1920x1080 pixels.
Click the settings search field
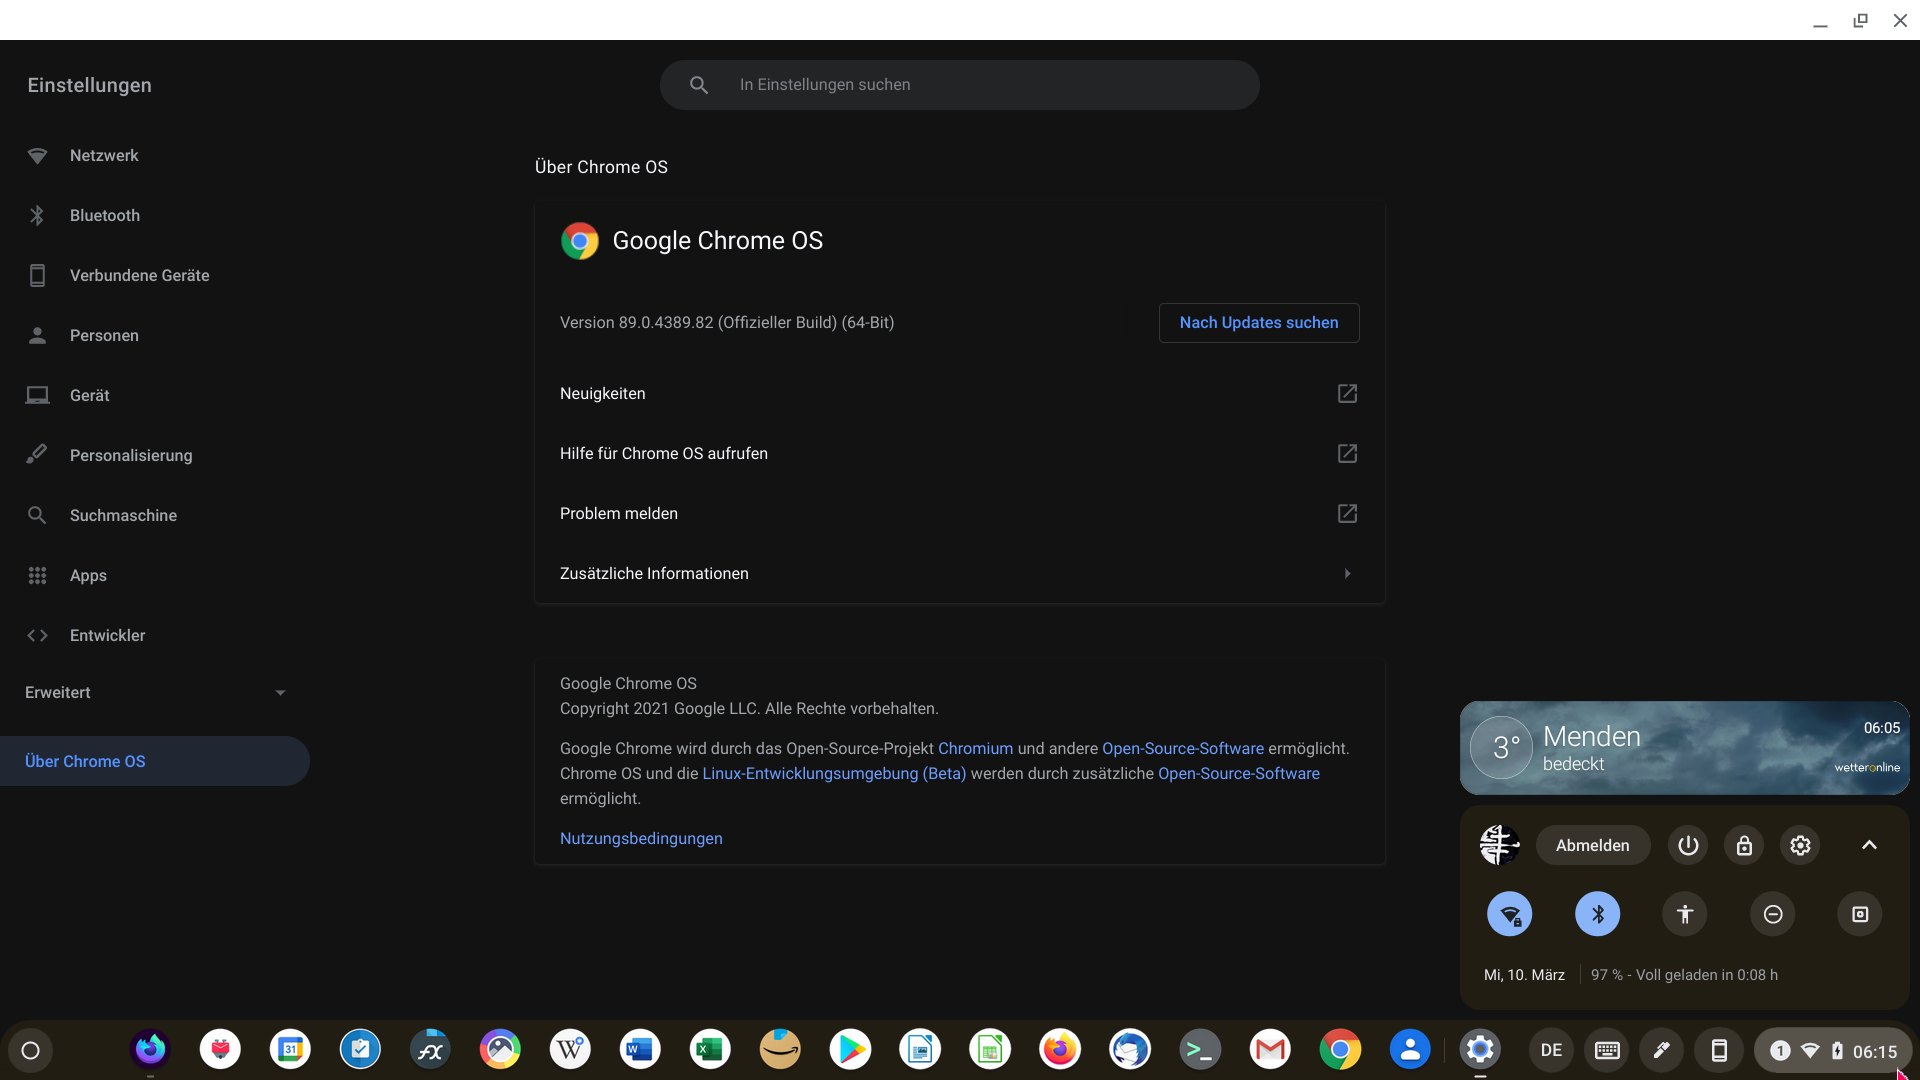coord(959,85)
